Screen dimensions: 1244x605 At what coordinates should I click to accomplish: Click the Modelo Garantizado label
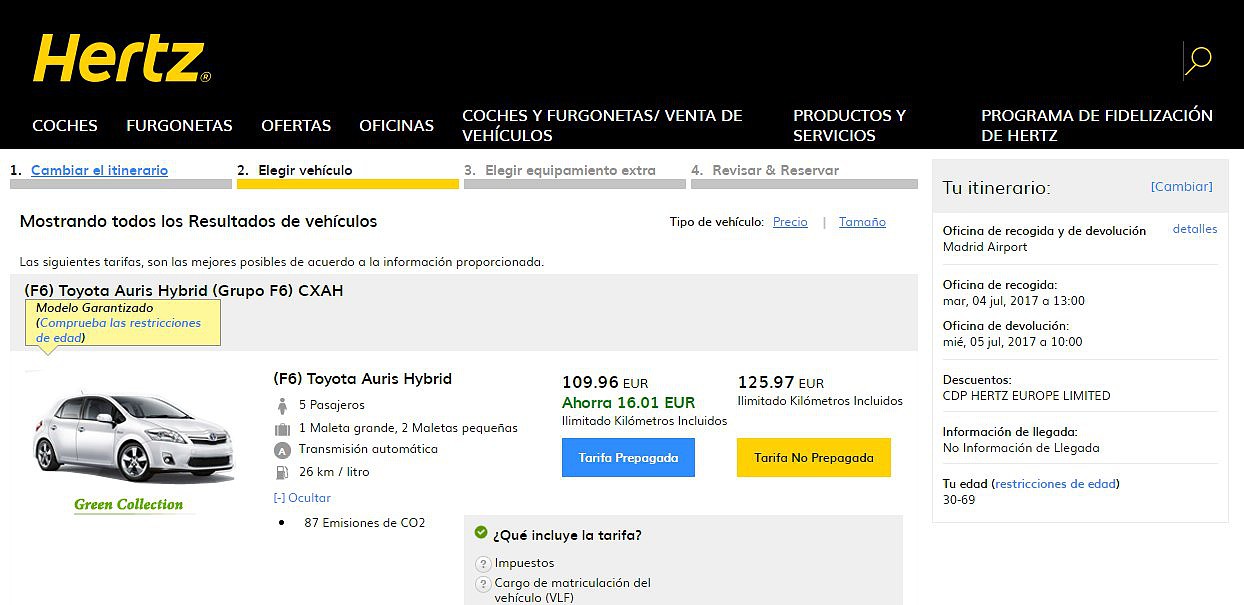click(95, 308)
